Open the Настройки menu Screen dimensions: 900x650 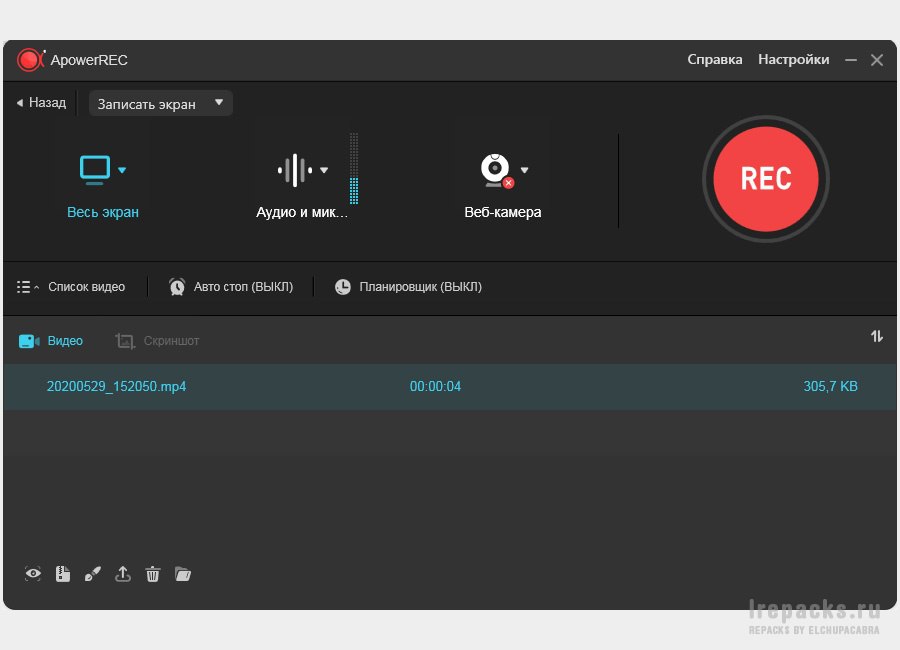click(793, 60)
